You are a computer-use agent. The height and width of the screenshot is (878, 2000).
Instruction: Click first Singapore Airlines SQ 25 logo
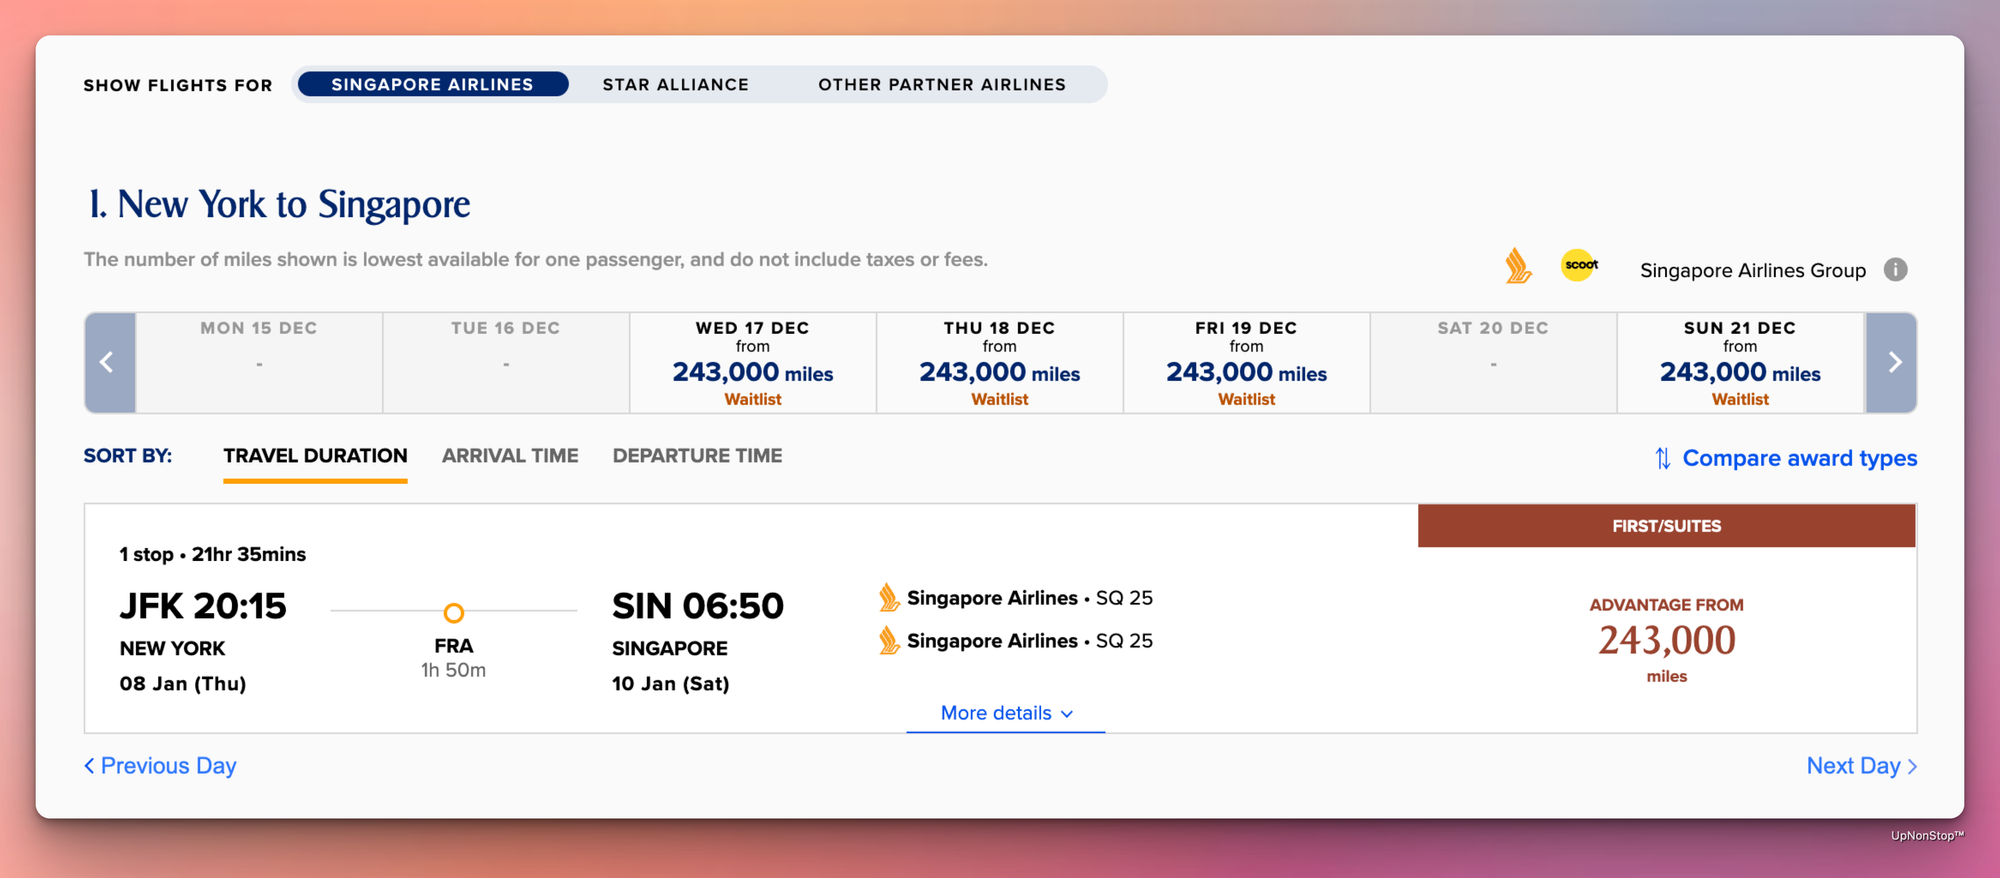click(x=888, y=598)
